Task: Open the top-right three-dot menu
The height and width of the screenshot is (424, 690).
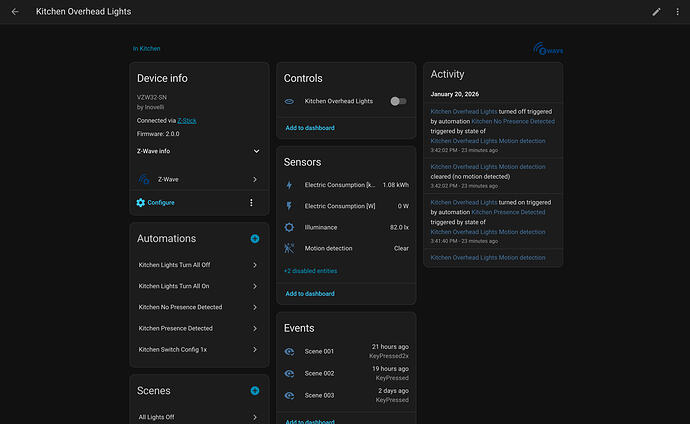Action: [x=677, y=12]
